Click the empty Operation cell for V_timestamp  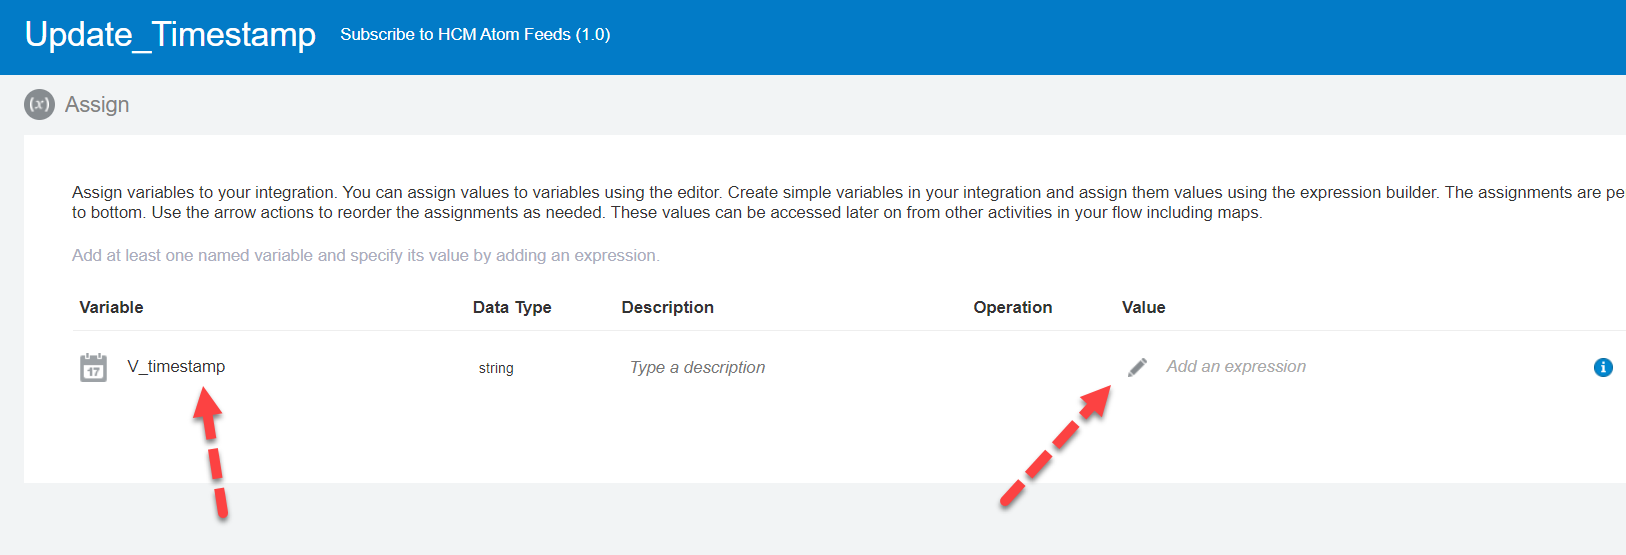1012,367
